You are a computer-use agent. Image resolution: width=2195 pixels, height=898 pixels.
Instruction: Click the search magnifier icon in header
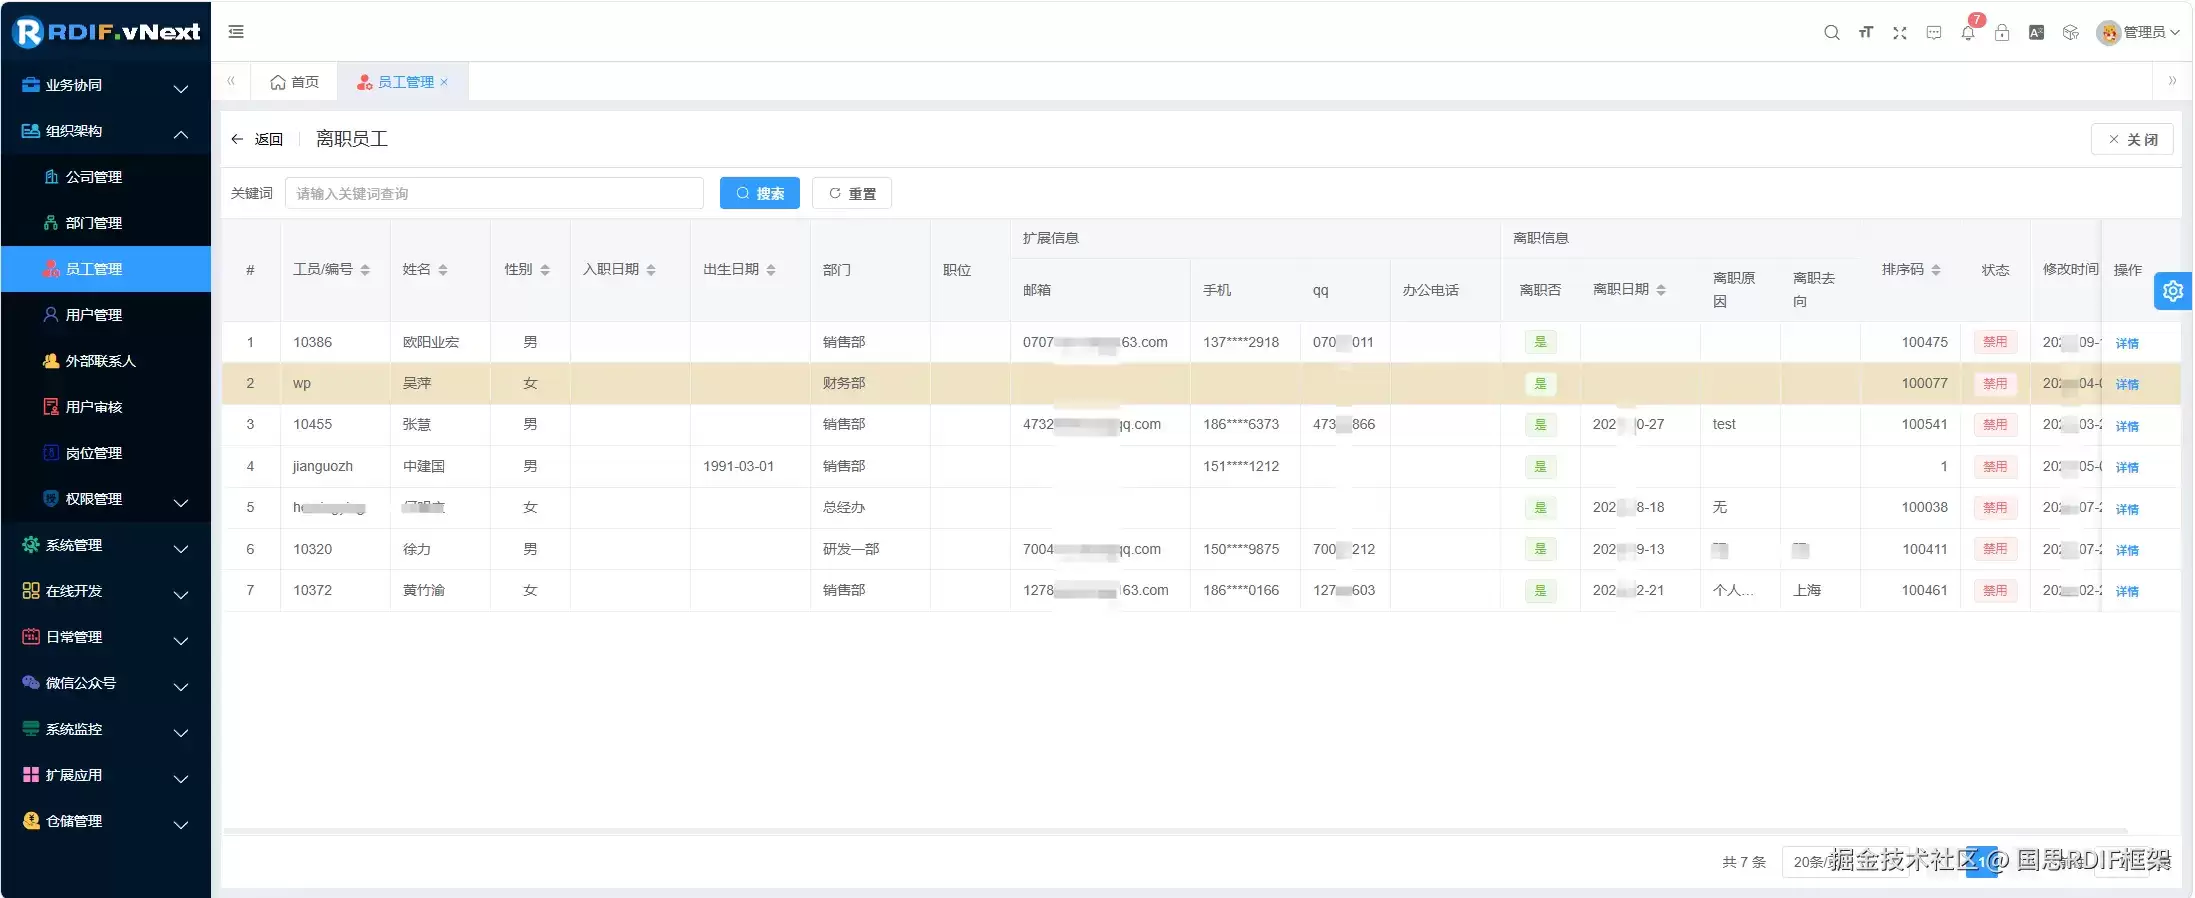point(1831,32)
